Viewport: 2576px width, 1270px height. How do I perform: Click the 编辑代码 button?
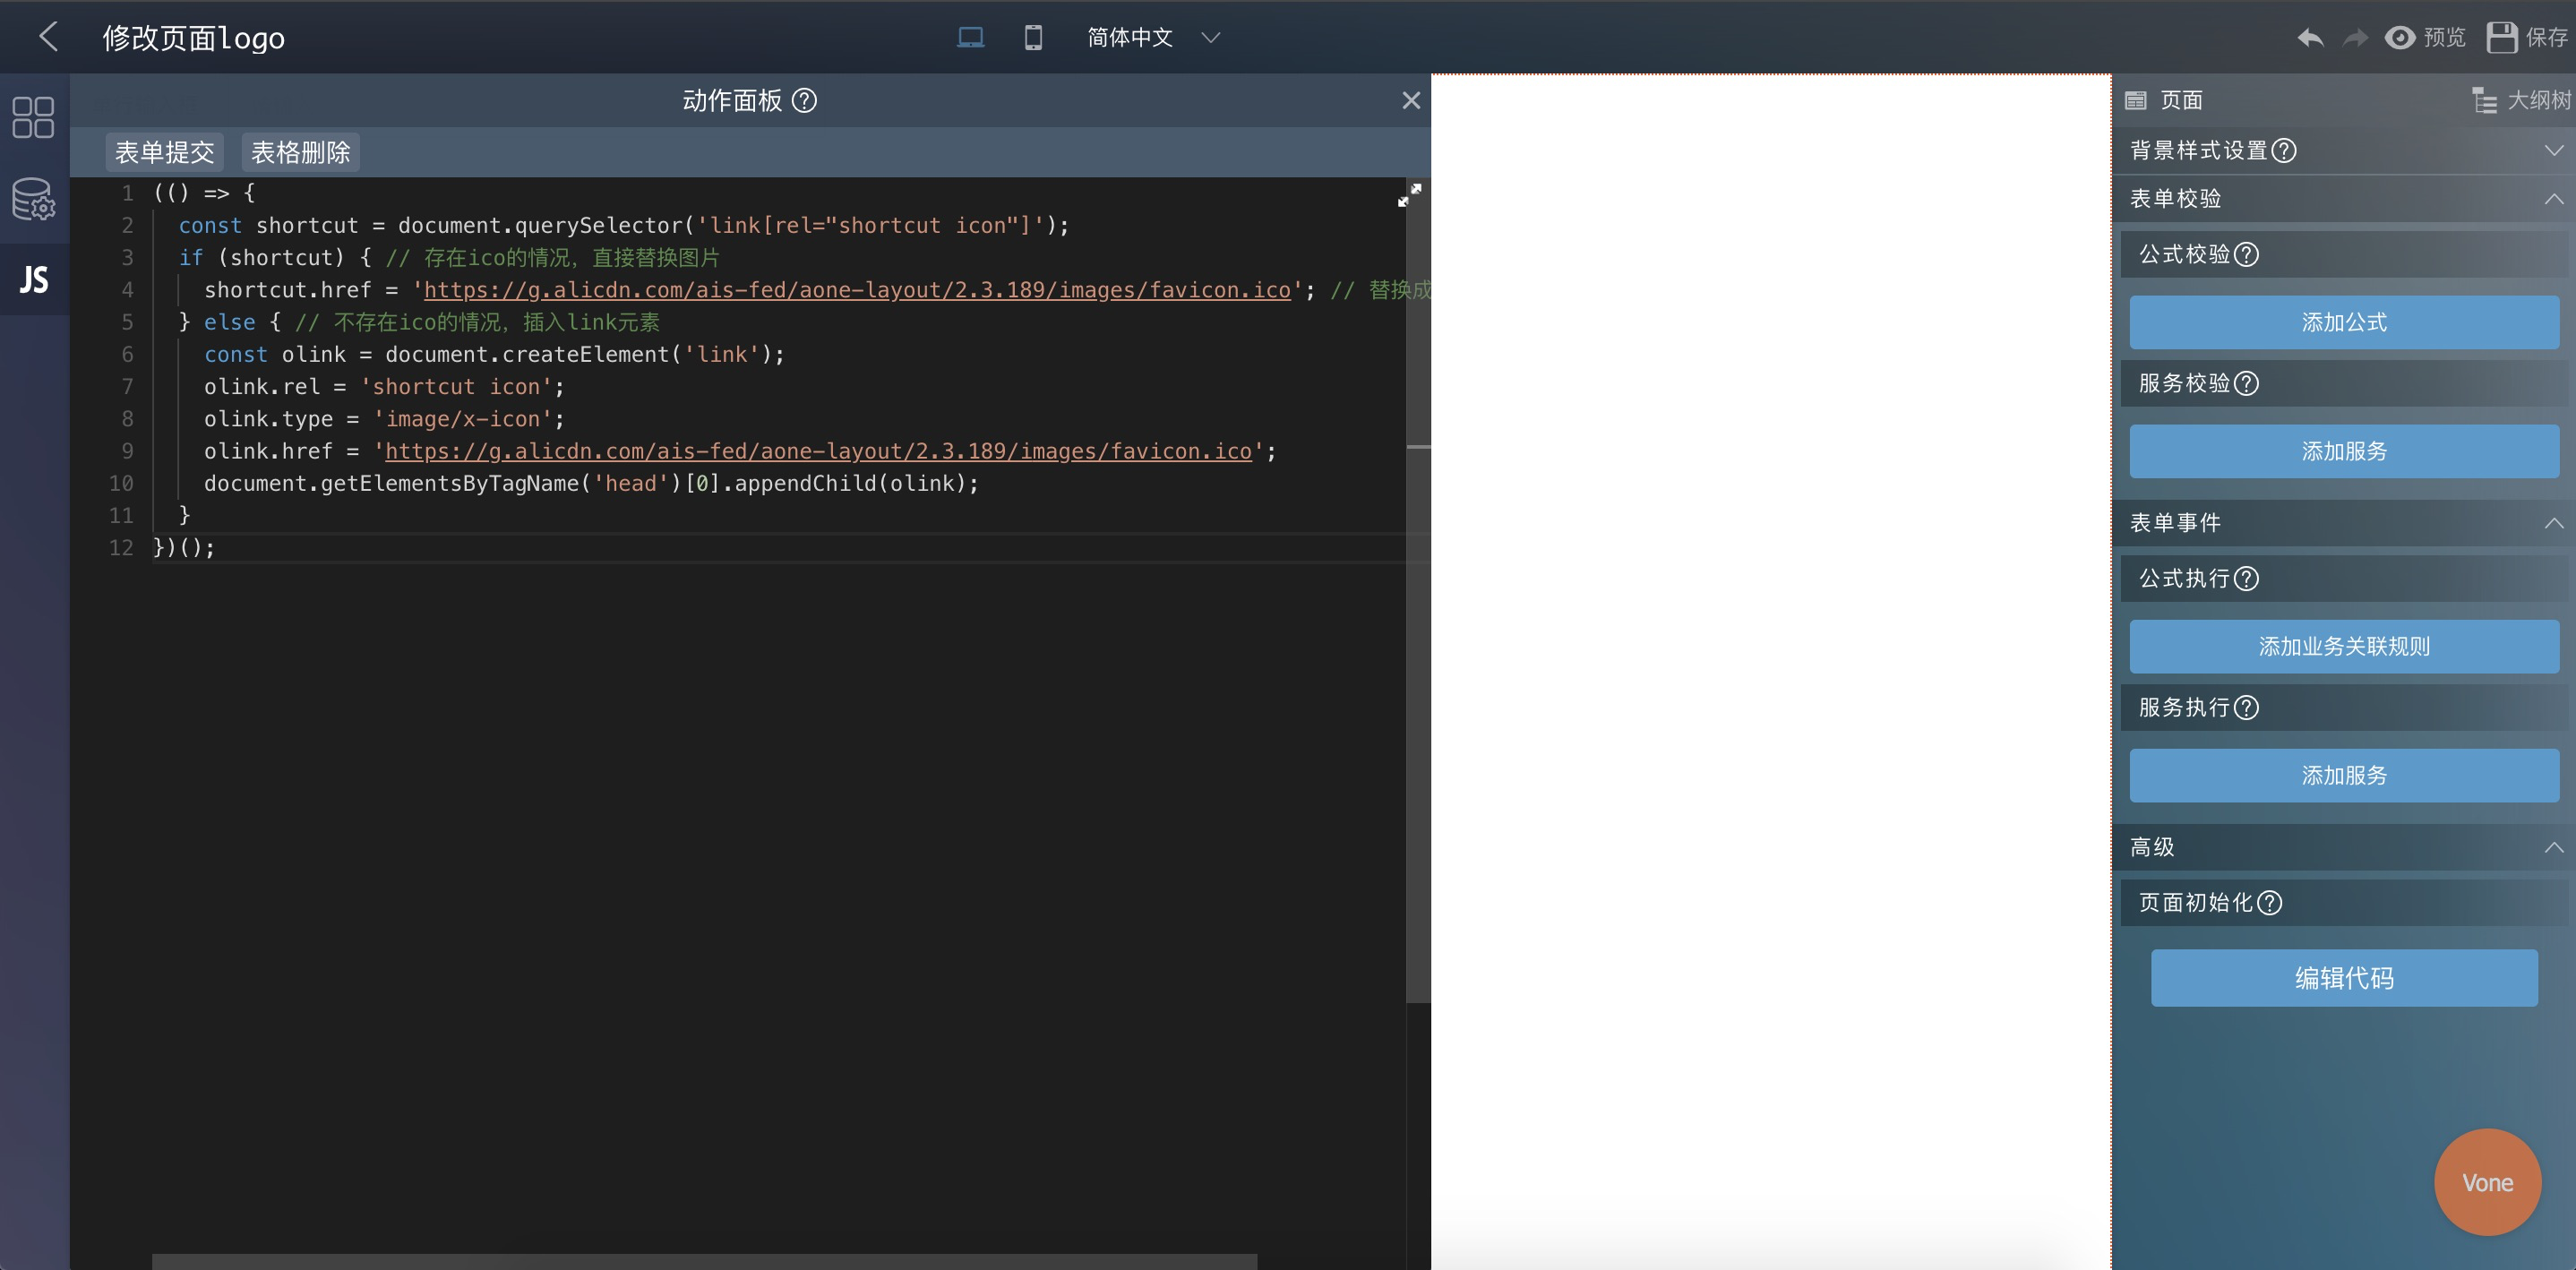(2343, 977)
